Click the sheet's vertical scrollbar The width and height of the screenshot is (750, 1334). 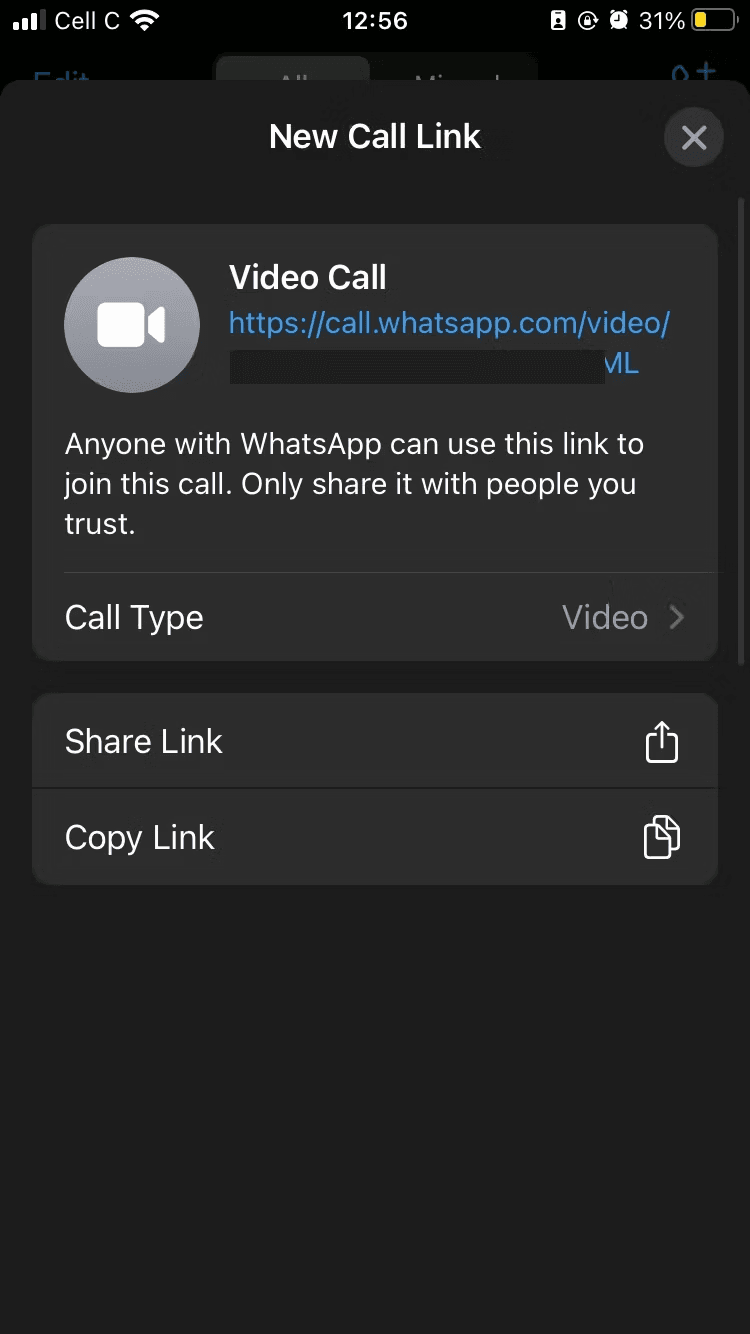(741, 430)
